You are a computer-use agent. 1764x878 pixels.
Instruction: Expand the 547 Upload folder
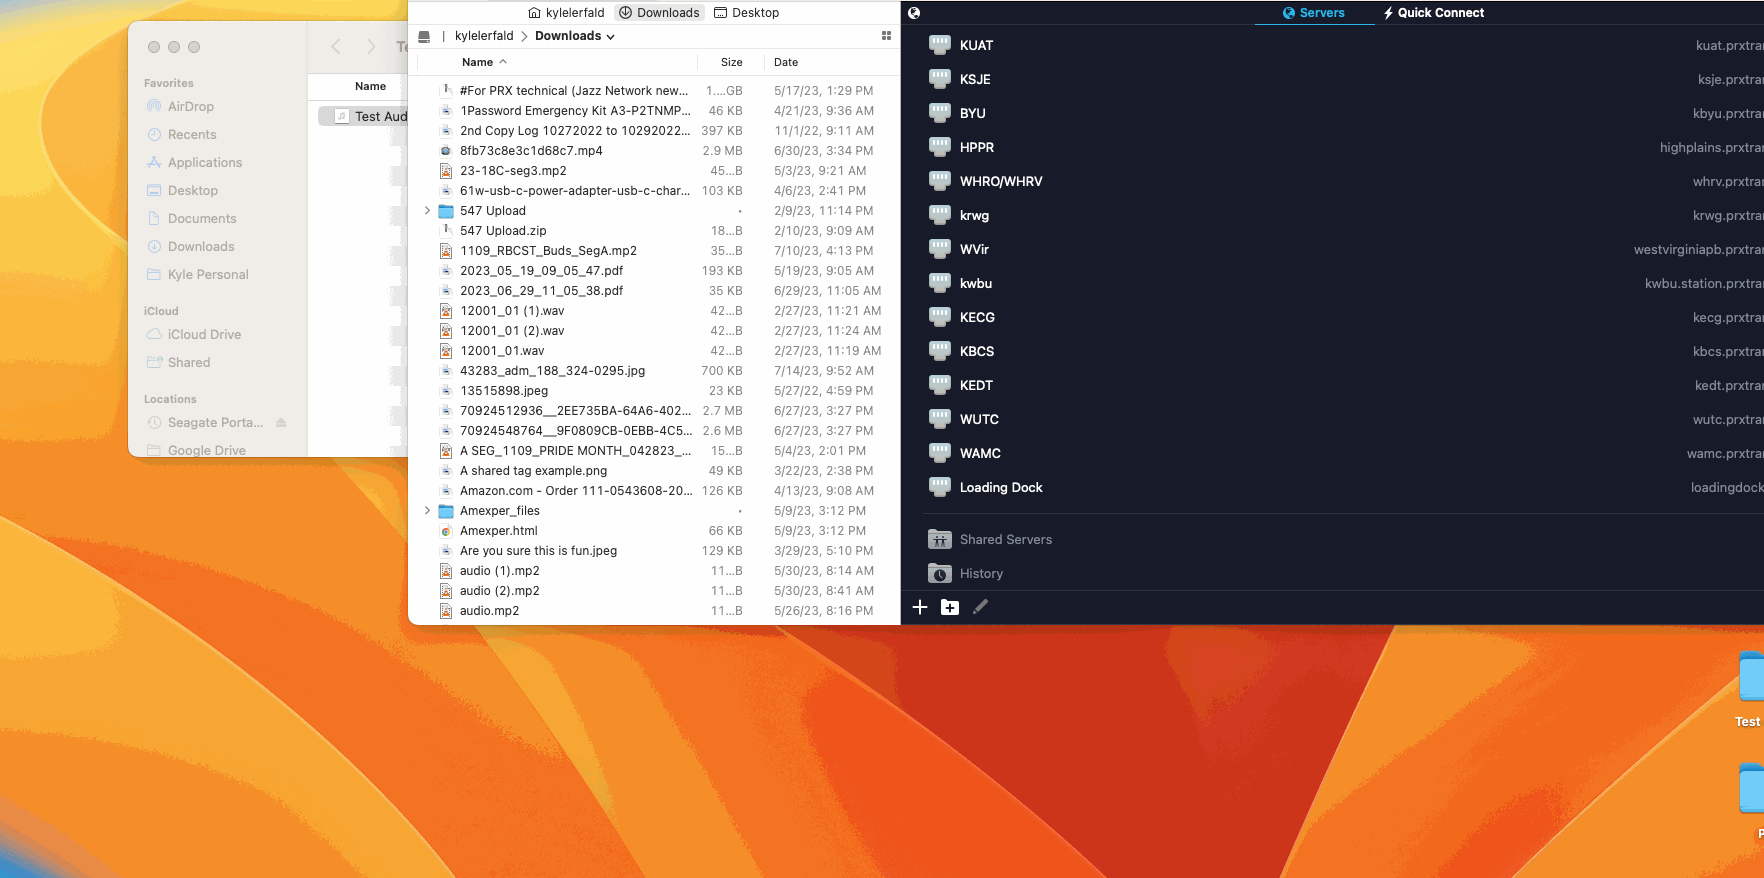click(427, 211)
